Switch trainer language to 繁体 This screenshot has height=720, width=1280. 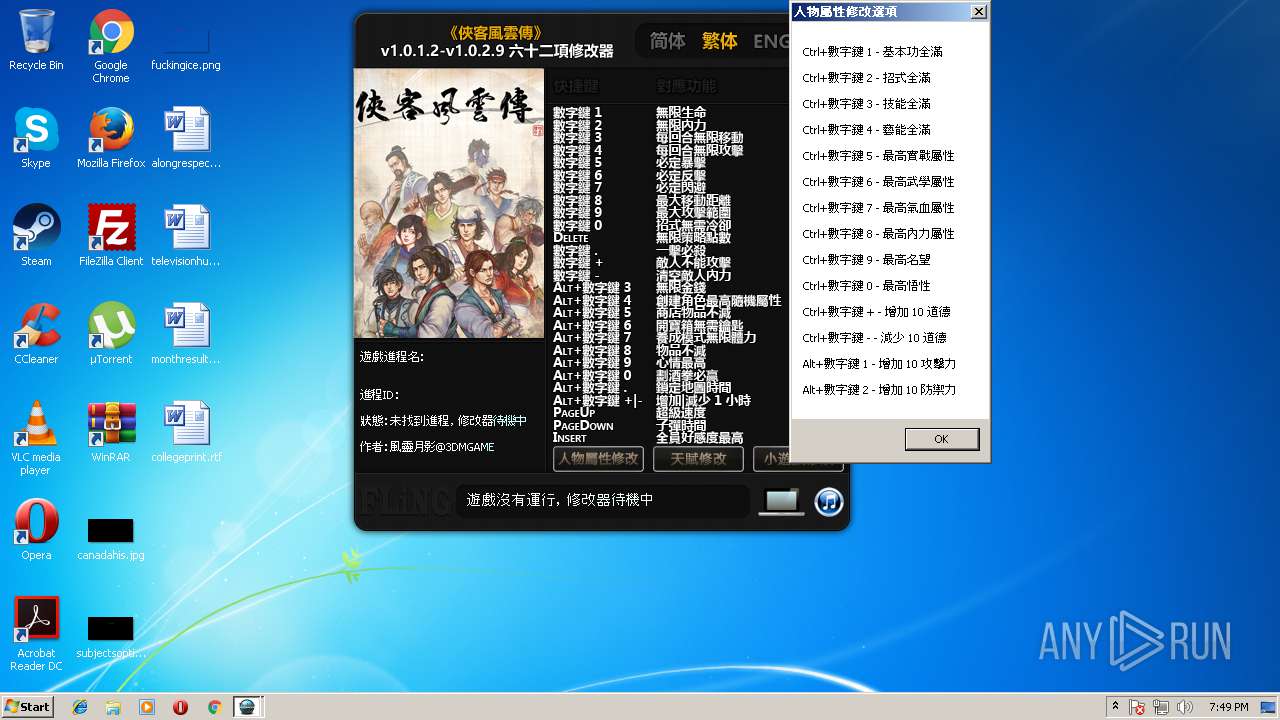point(719,41)
